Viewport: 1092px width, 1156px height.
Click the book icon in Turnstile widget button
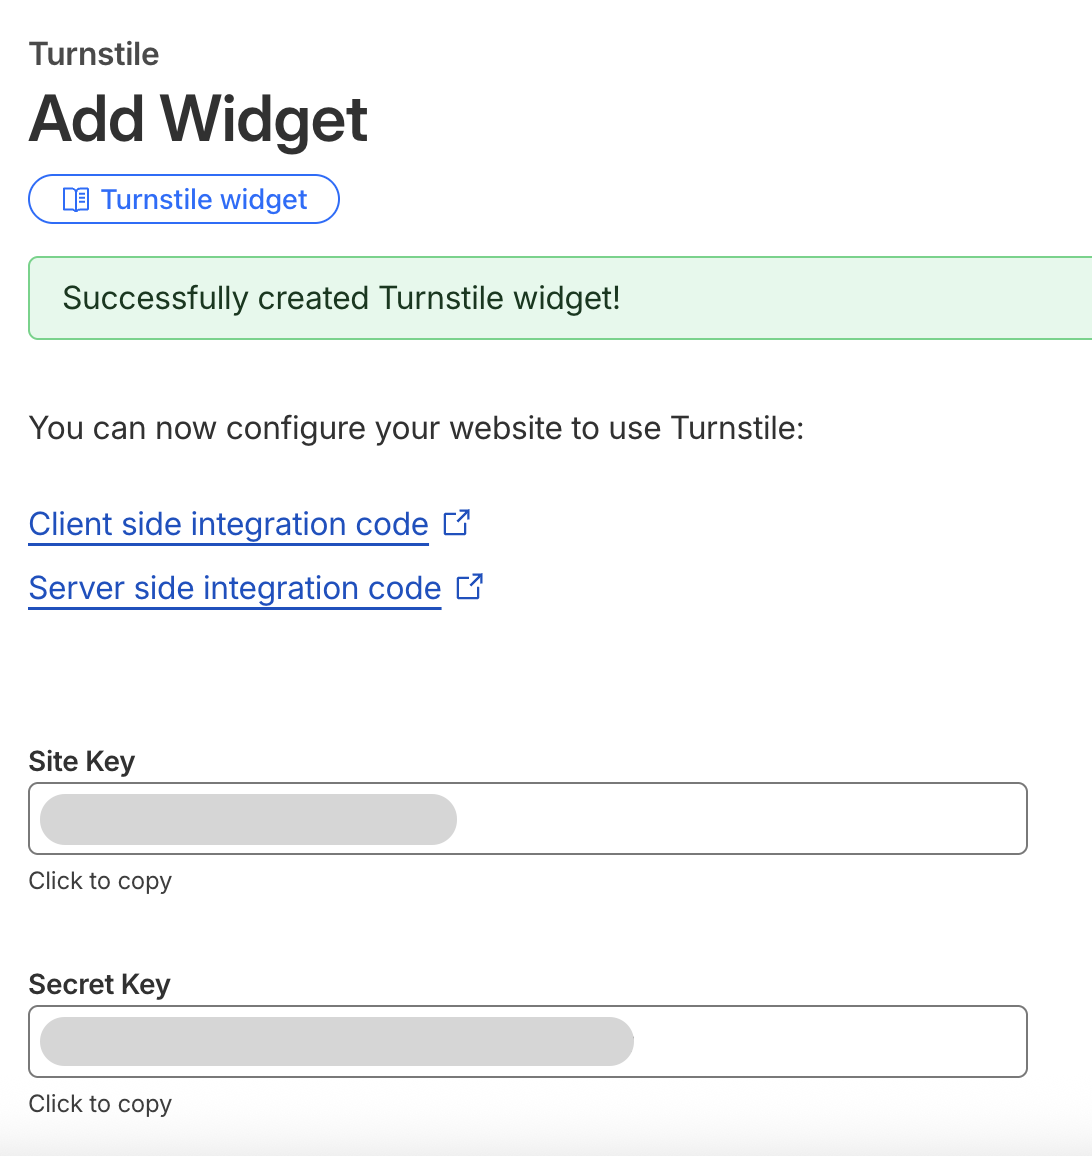[76, 200]
